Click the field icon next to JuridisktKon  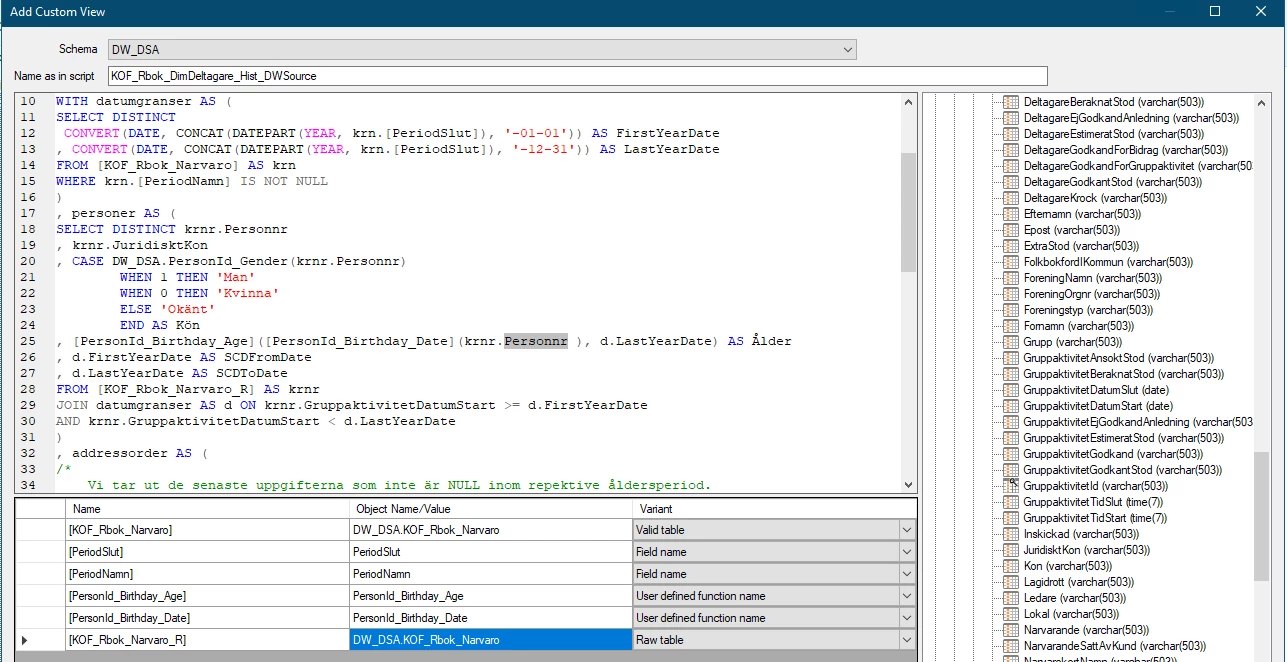coord(1011,550)
